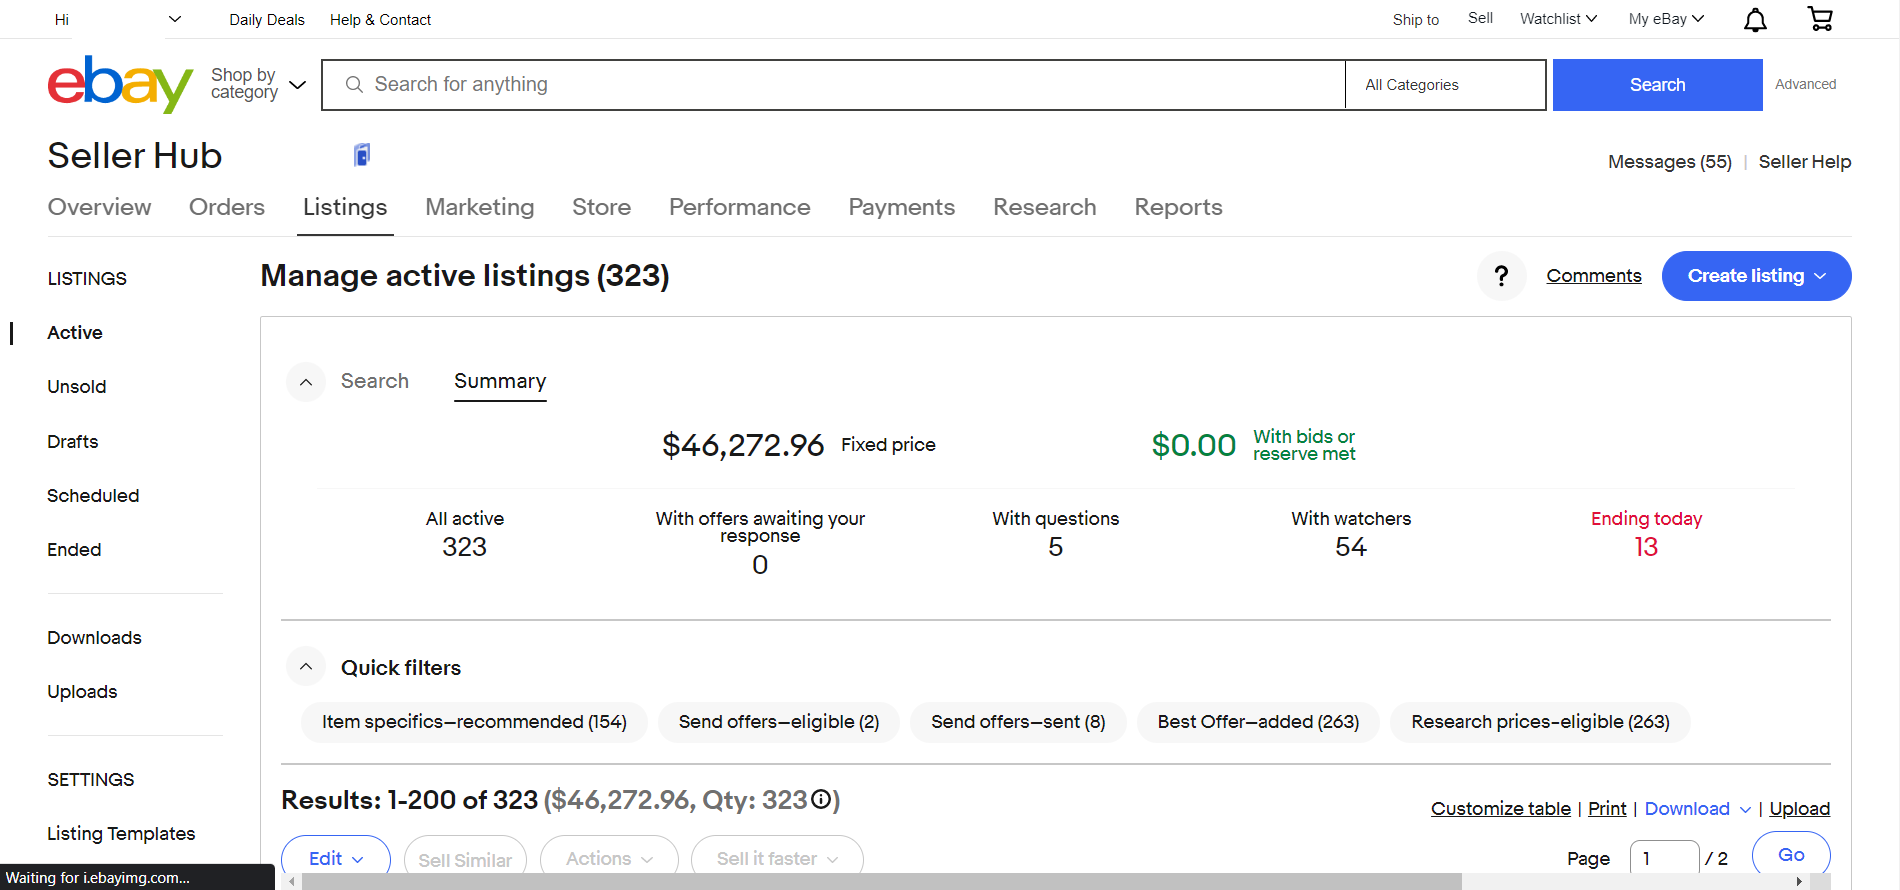This screenshot has width=1900, height=890.
Task: Click the Ship to link
Action: tap(1416, 19)
